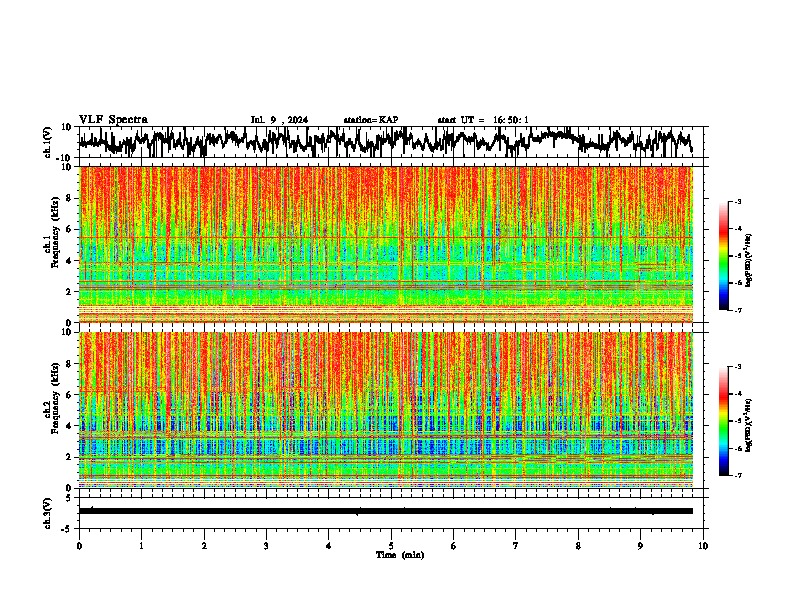The width and height of the screenshot is (792, 612).
Task: Click the "ch.1(V)" axis label
Action: coord(48,143)
